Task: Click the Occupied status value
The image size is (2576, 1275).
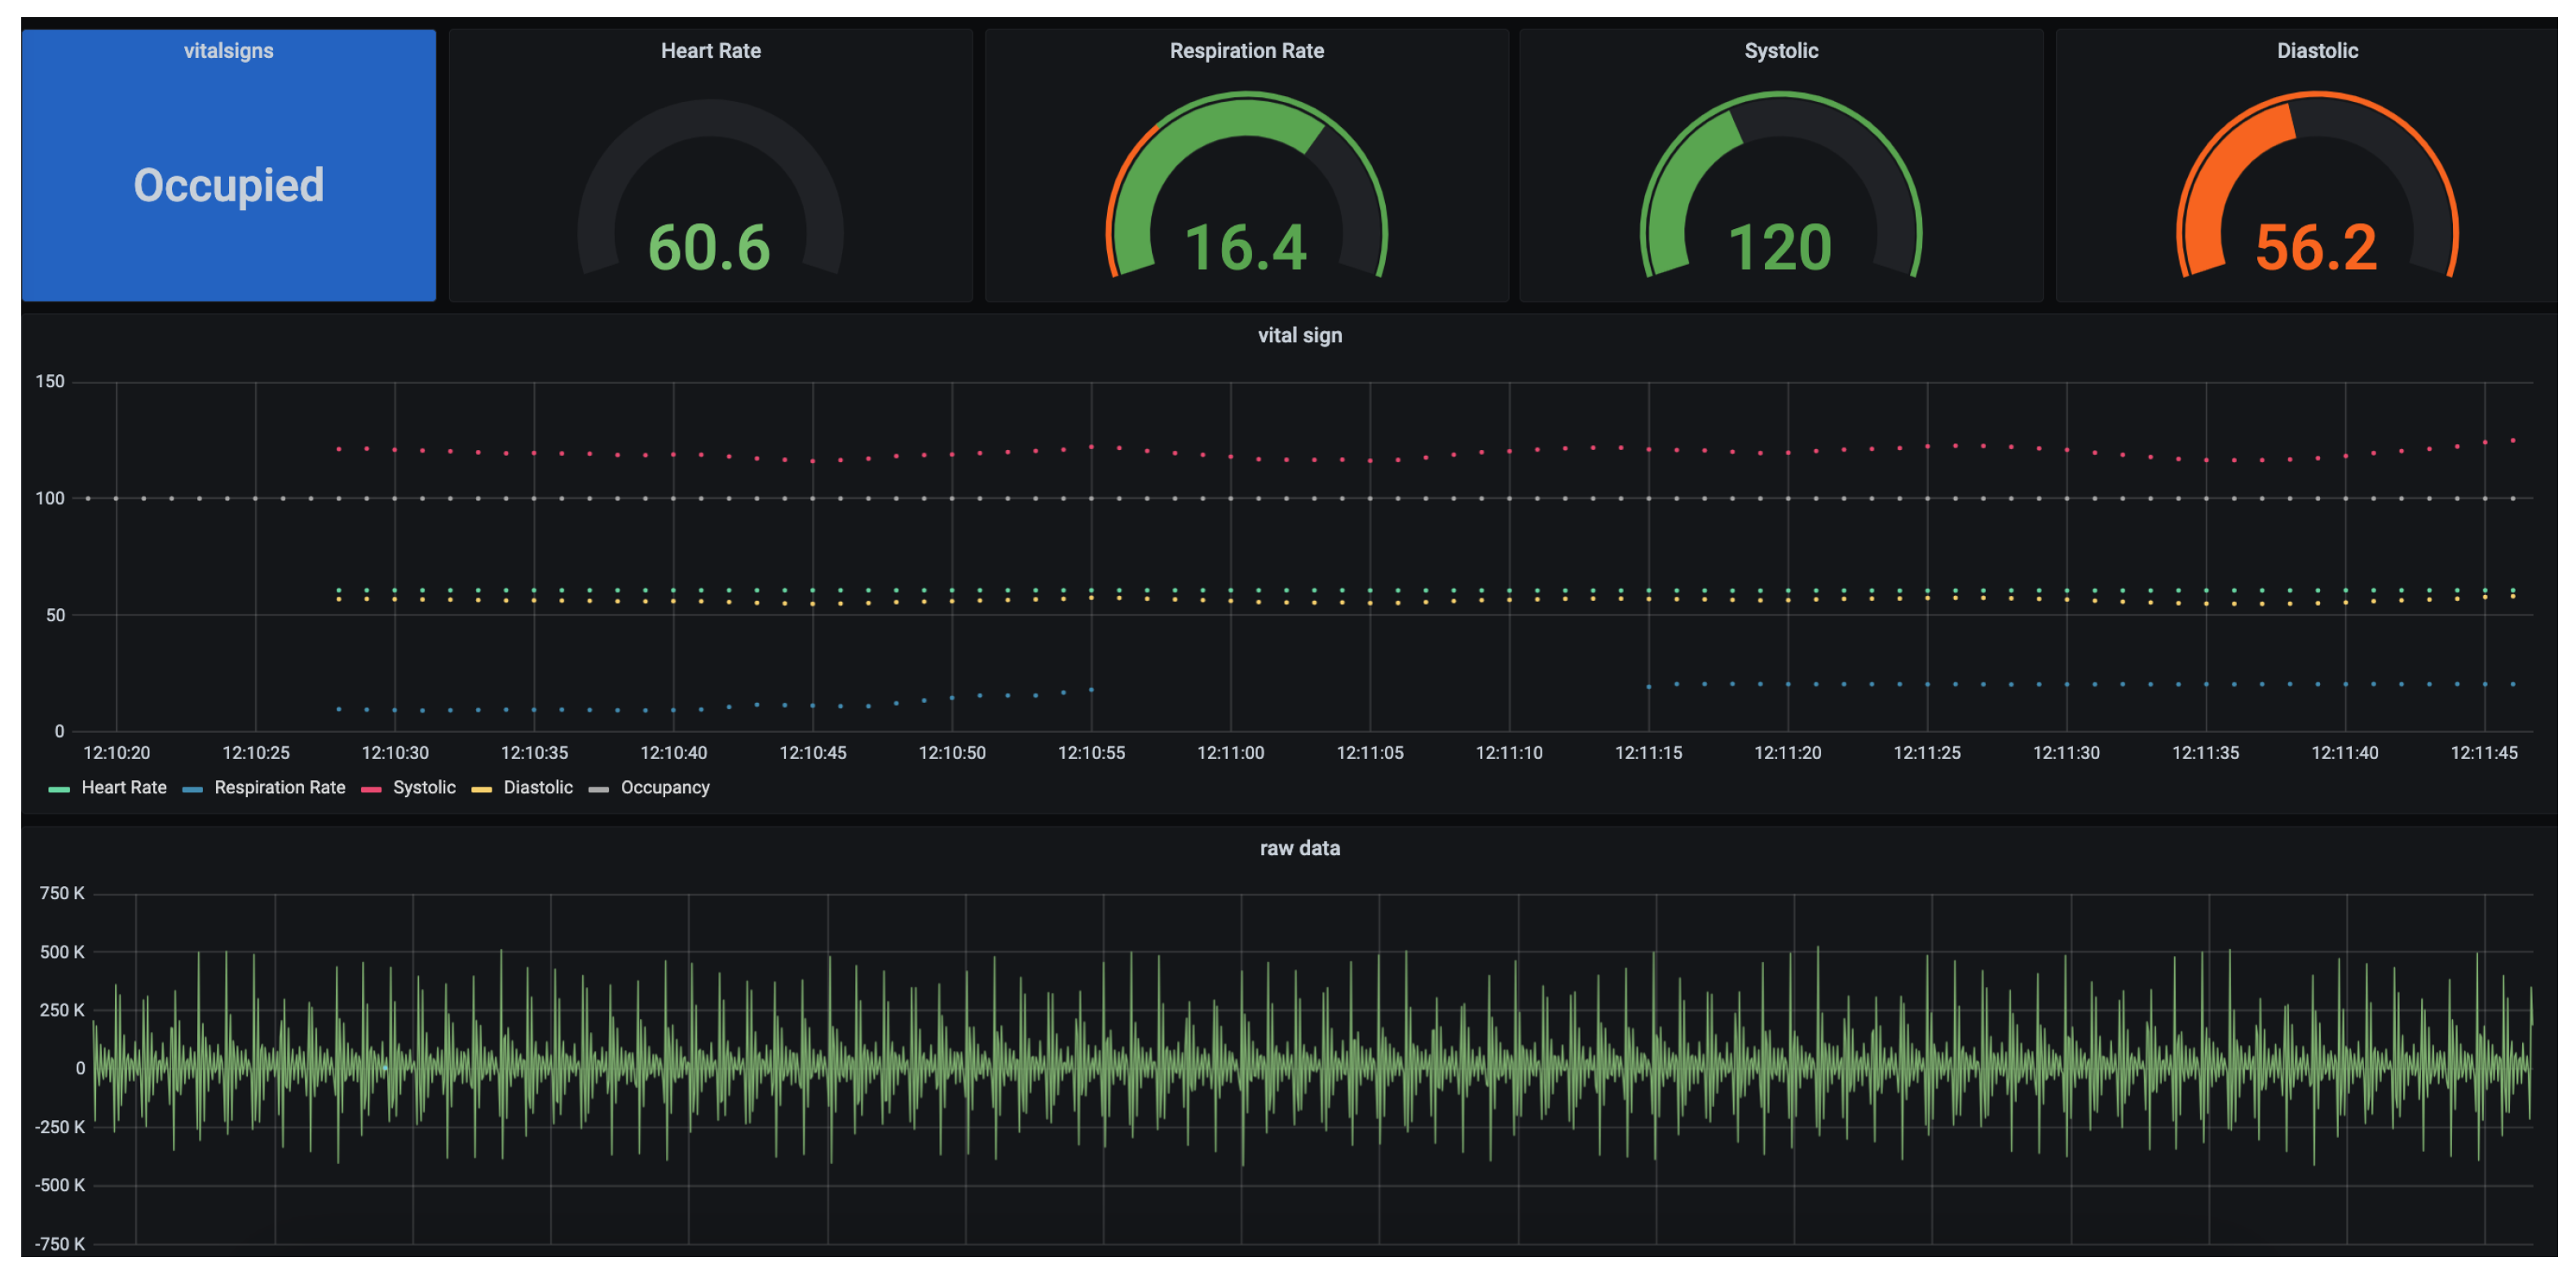Action: point(228,186)
